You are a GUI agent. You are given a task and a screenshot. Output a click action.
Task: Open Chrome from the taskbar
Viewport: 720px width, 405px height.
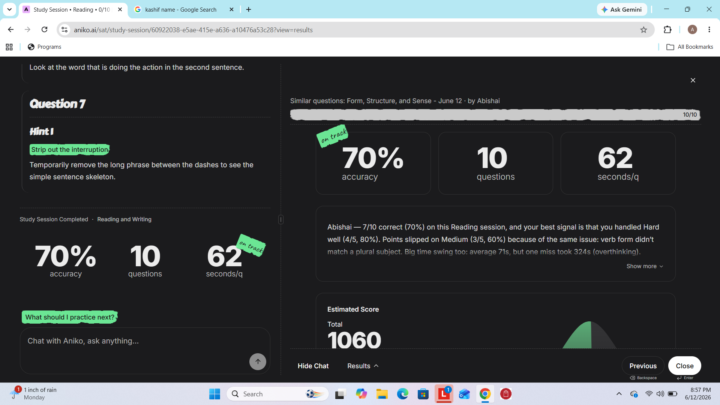[x=485, y=394]
